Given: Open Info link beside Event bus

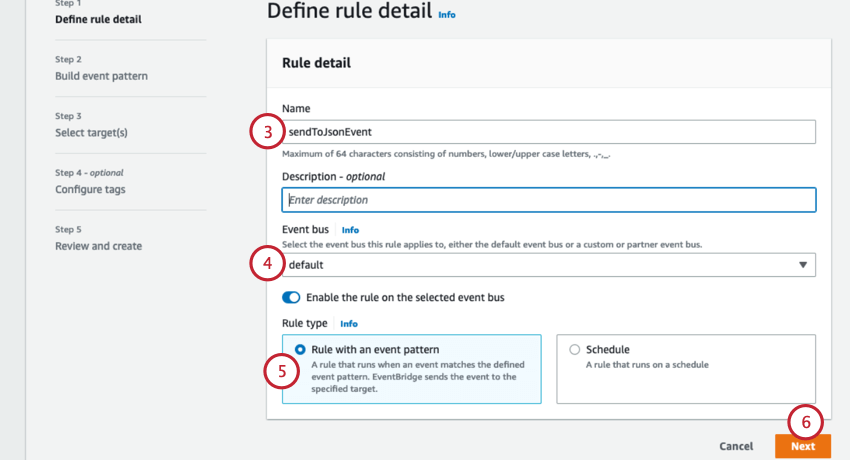Looking at the screenshot, I should (x=350, y=230).
